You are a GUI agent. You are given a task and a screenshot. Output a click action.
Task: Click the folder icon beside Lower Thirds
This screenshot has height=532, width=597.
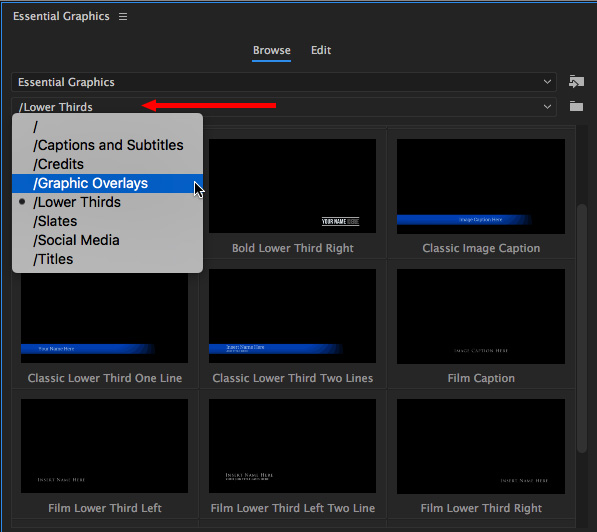(576, 106)
